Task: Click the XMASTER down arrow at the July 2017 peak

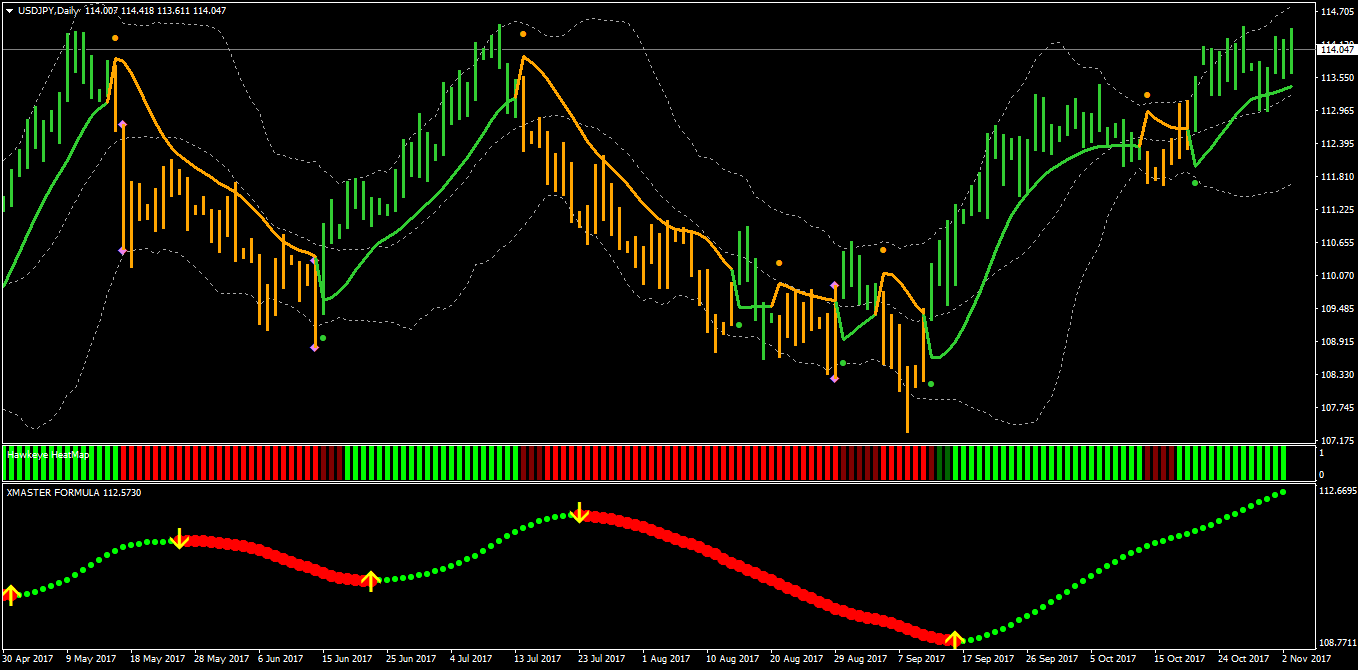Action: (x=578, y=512)
